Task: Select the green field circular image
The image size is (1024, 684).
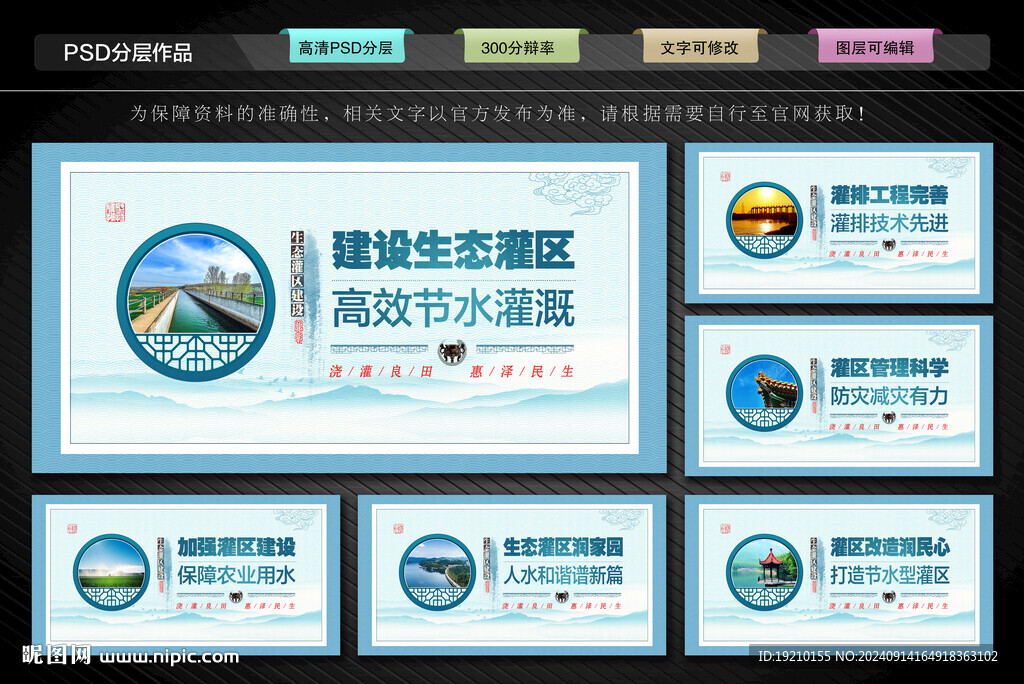Action: 111,572
